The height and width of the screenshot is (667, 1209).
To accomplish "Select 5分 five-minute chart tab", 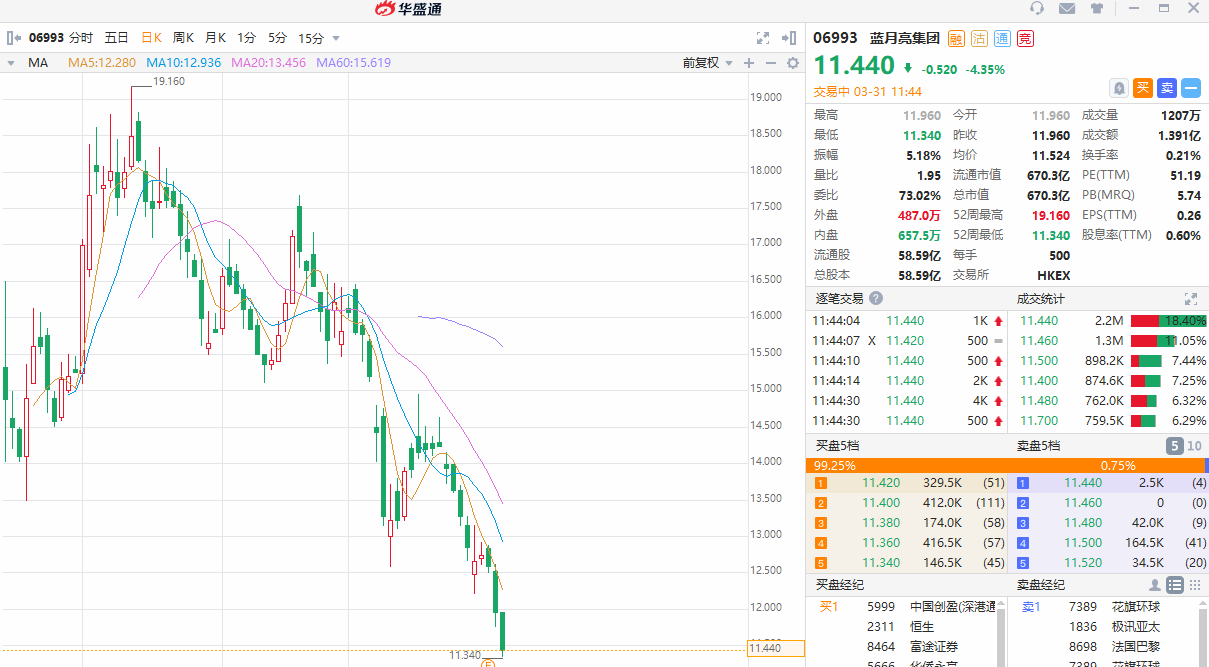I will 277,38.
